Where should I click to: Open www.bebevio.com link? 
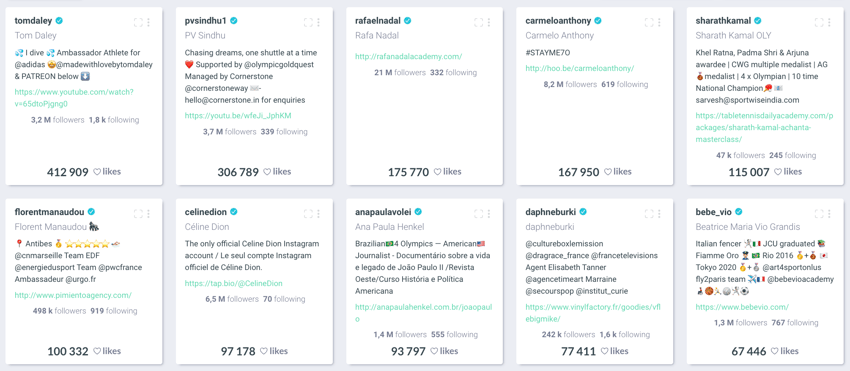point(742,307)
